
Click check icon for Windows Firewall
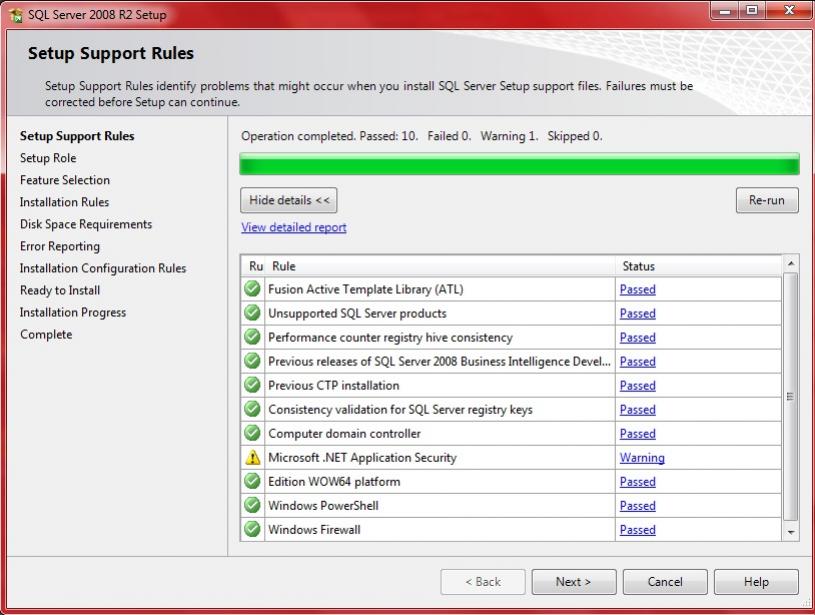pyautogui.click(x=252, y=529)
